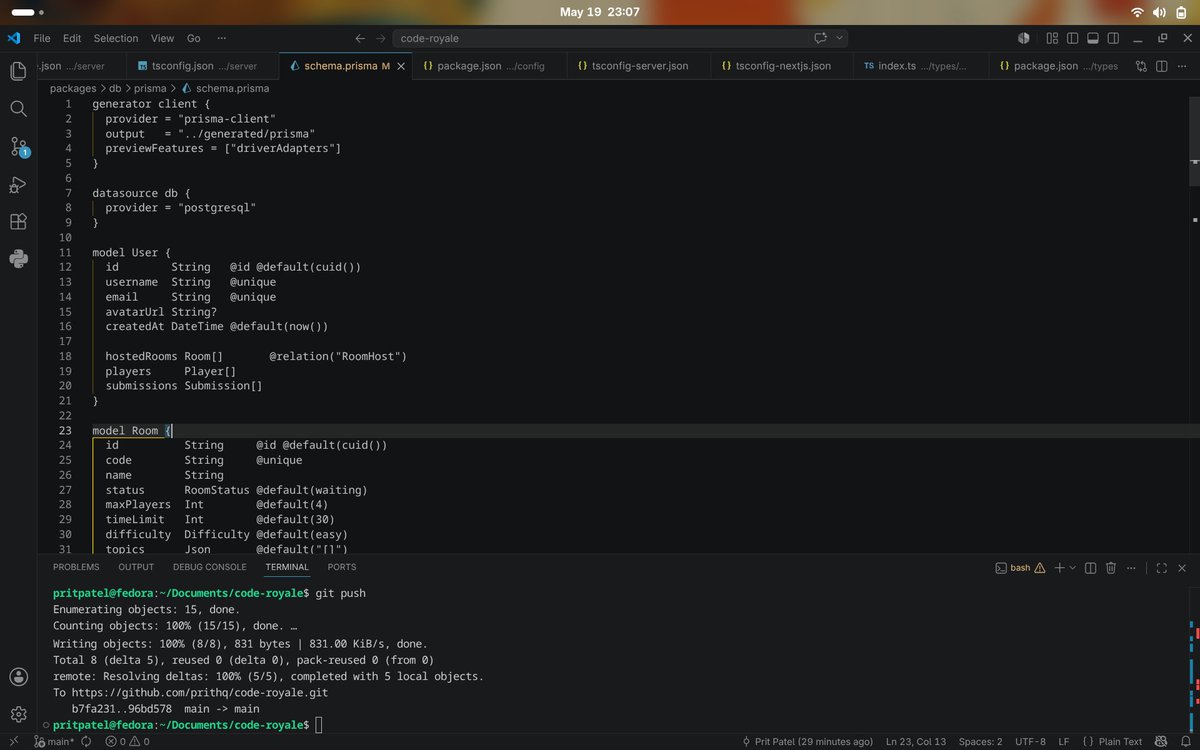Click the Customize Layout icon
The image size is (1200, 750).
point(1052,38)
